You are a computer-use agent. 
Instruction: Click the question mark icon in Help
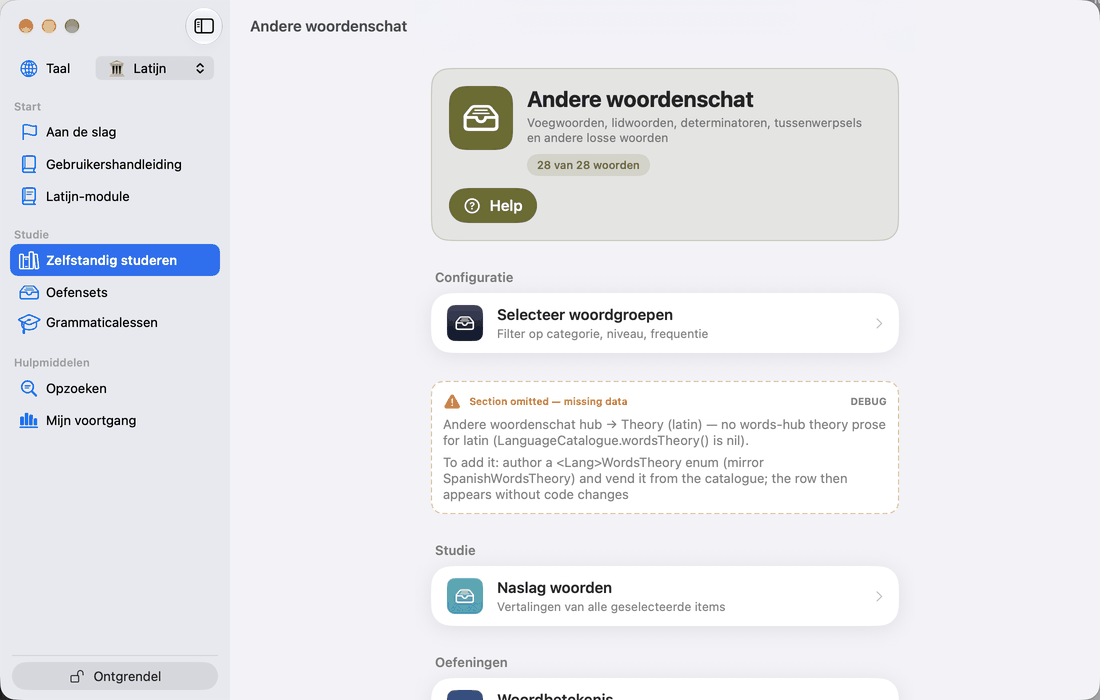pyautogui.click(x=472, y=206)
